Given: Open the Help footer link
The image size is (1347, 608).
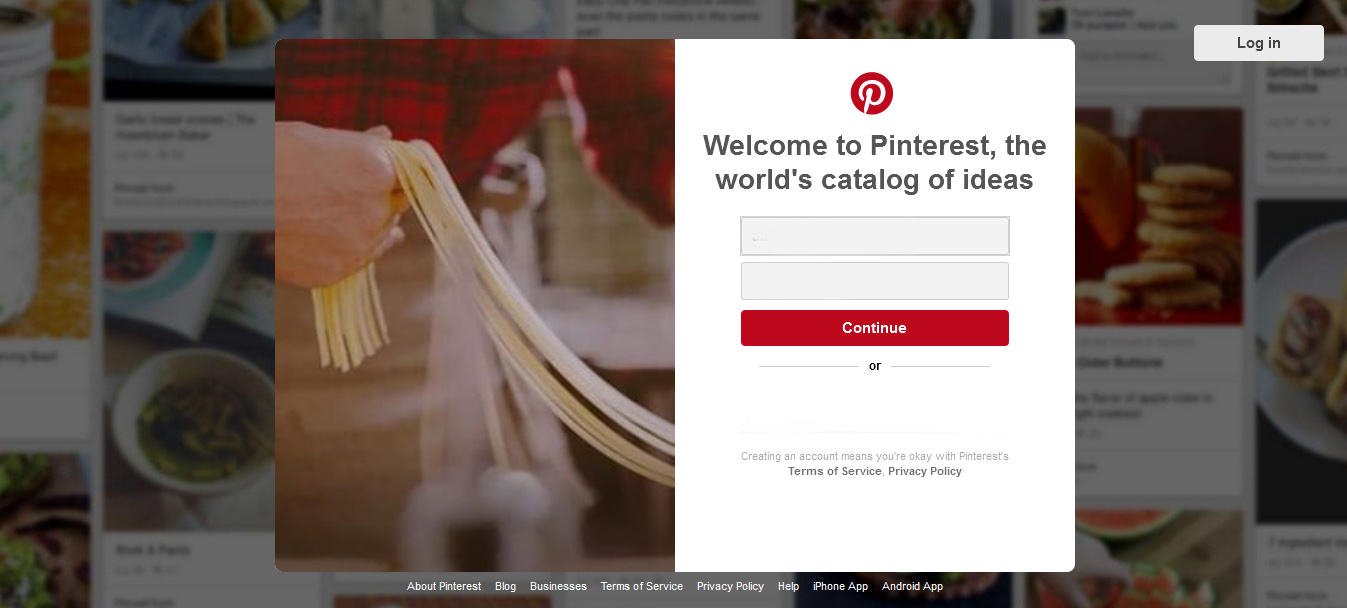Looking at the screenshot, I should 788,586.
